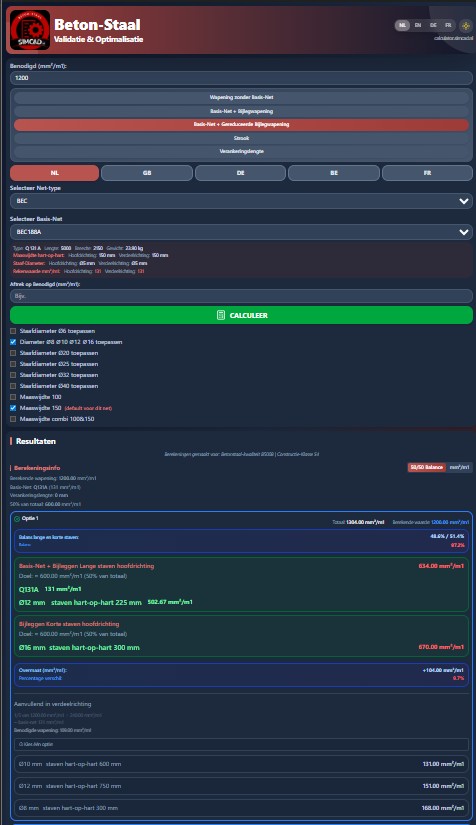Click the green check icon beside Optie 1
Image resolution: width=476 pixels, height=825 pixels.
(17, 519)
